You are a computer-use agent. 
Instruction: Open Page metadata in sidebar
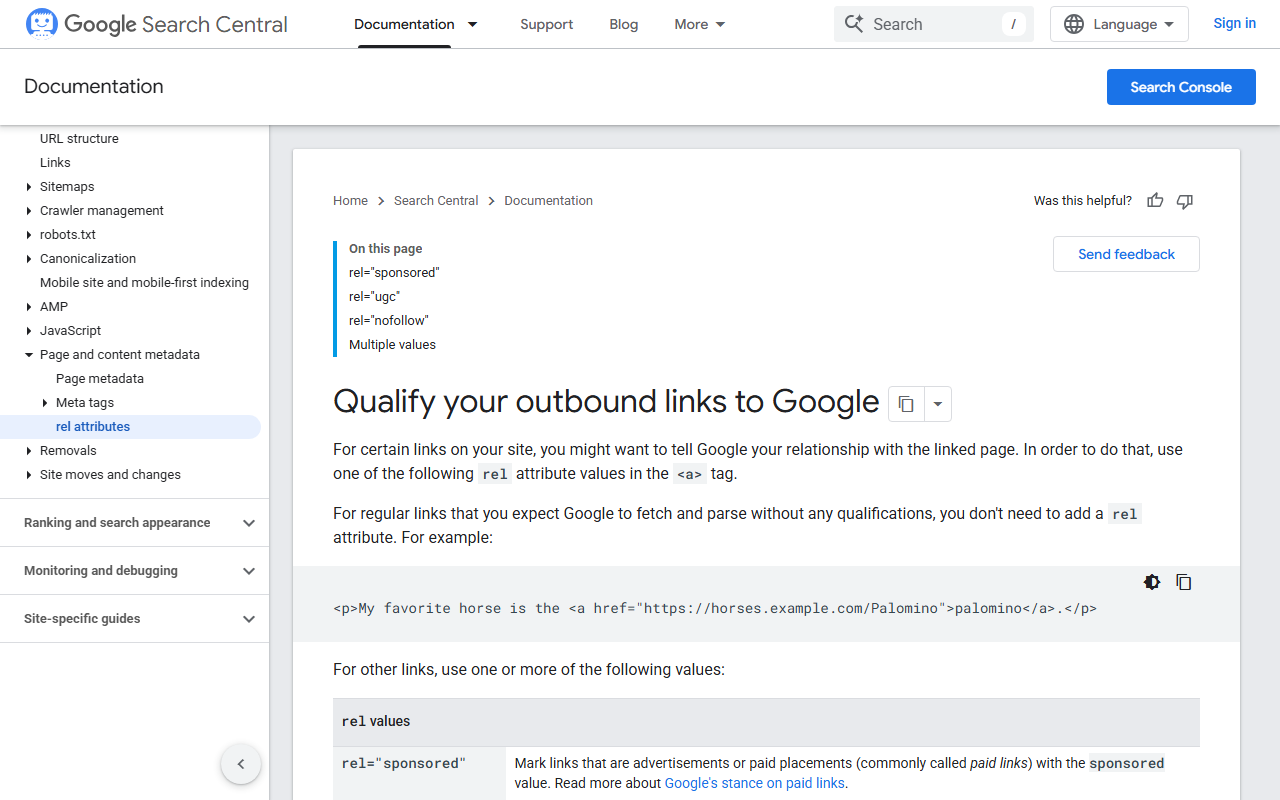click(x=100, y=379)
